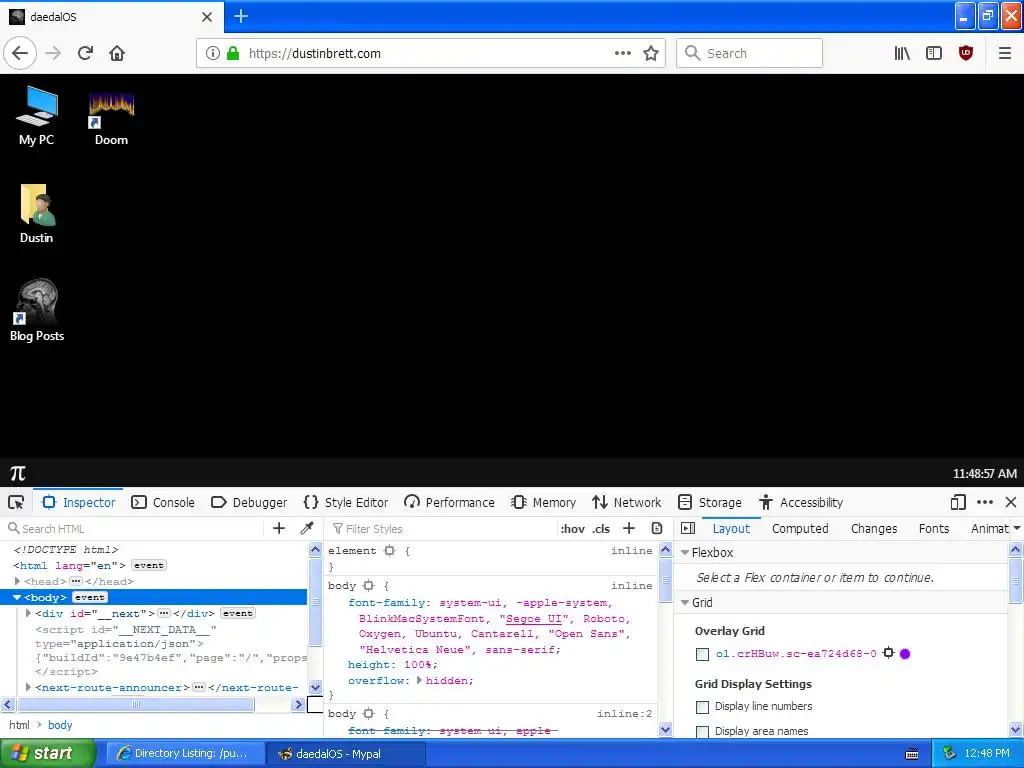
Task: Switch to the Console tab
Action: (x=163, y=502)
